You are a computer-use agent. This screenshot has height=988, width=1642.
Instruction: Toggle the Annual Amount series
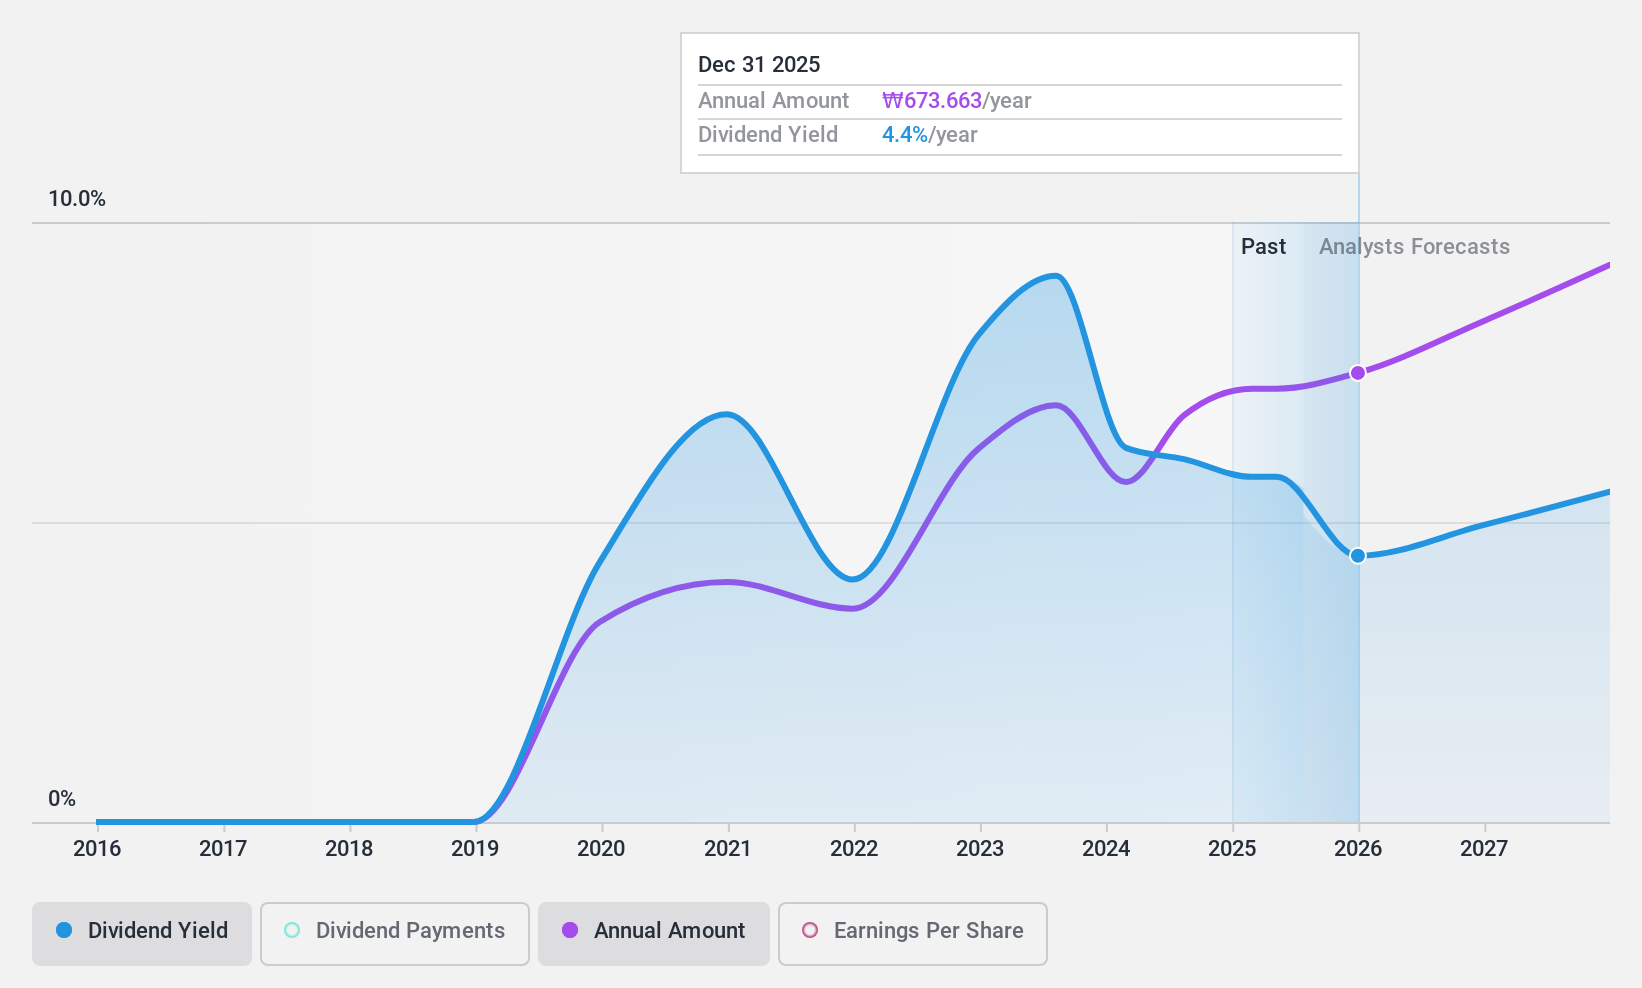[654, 934]
